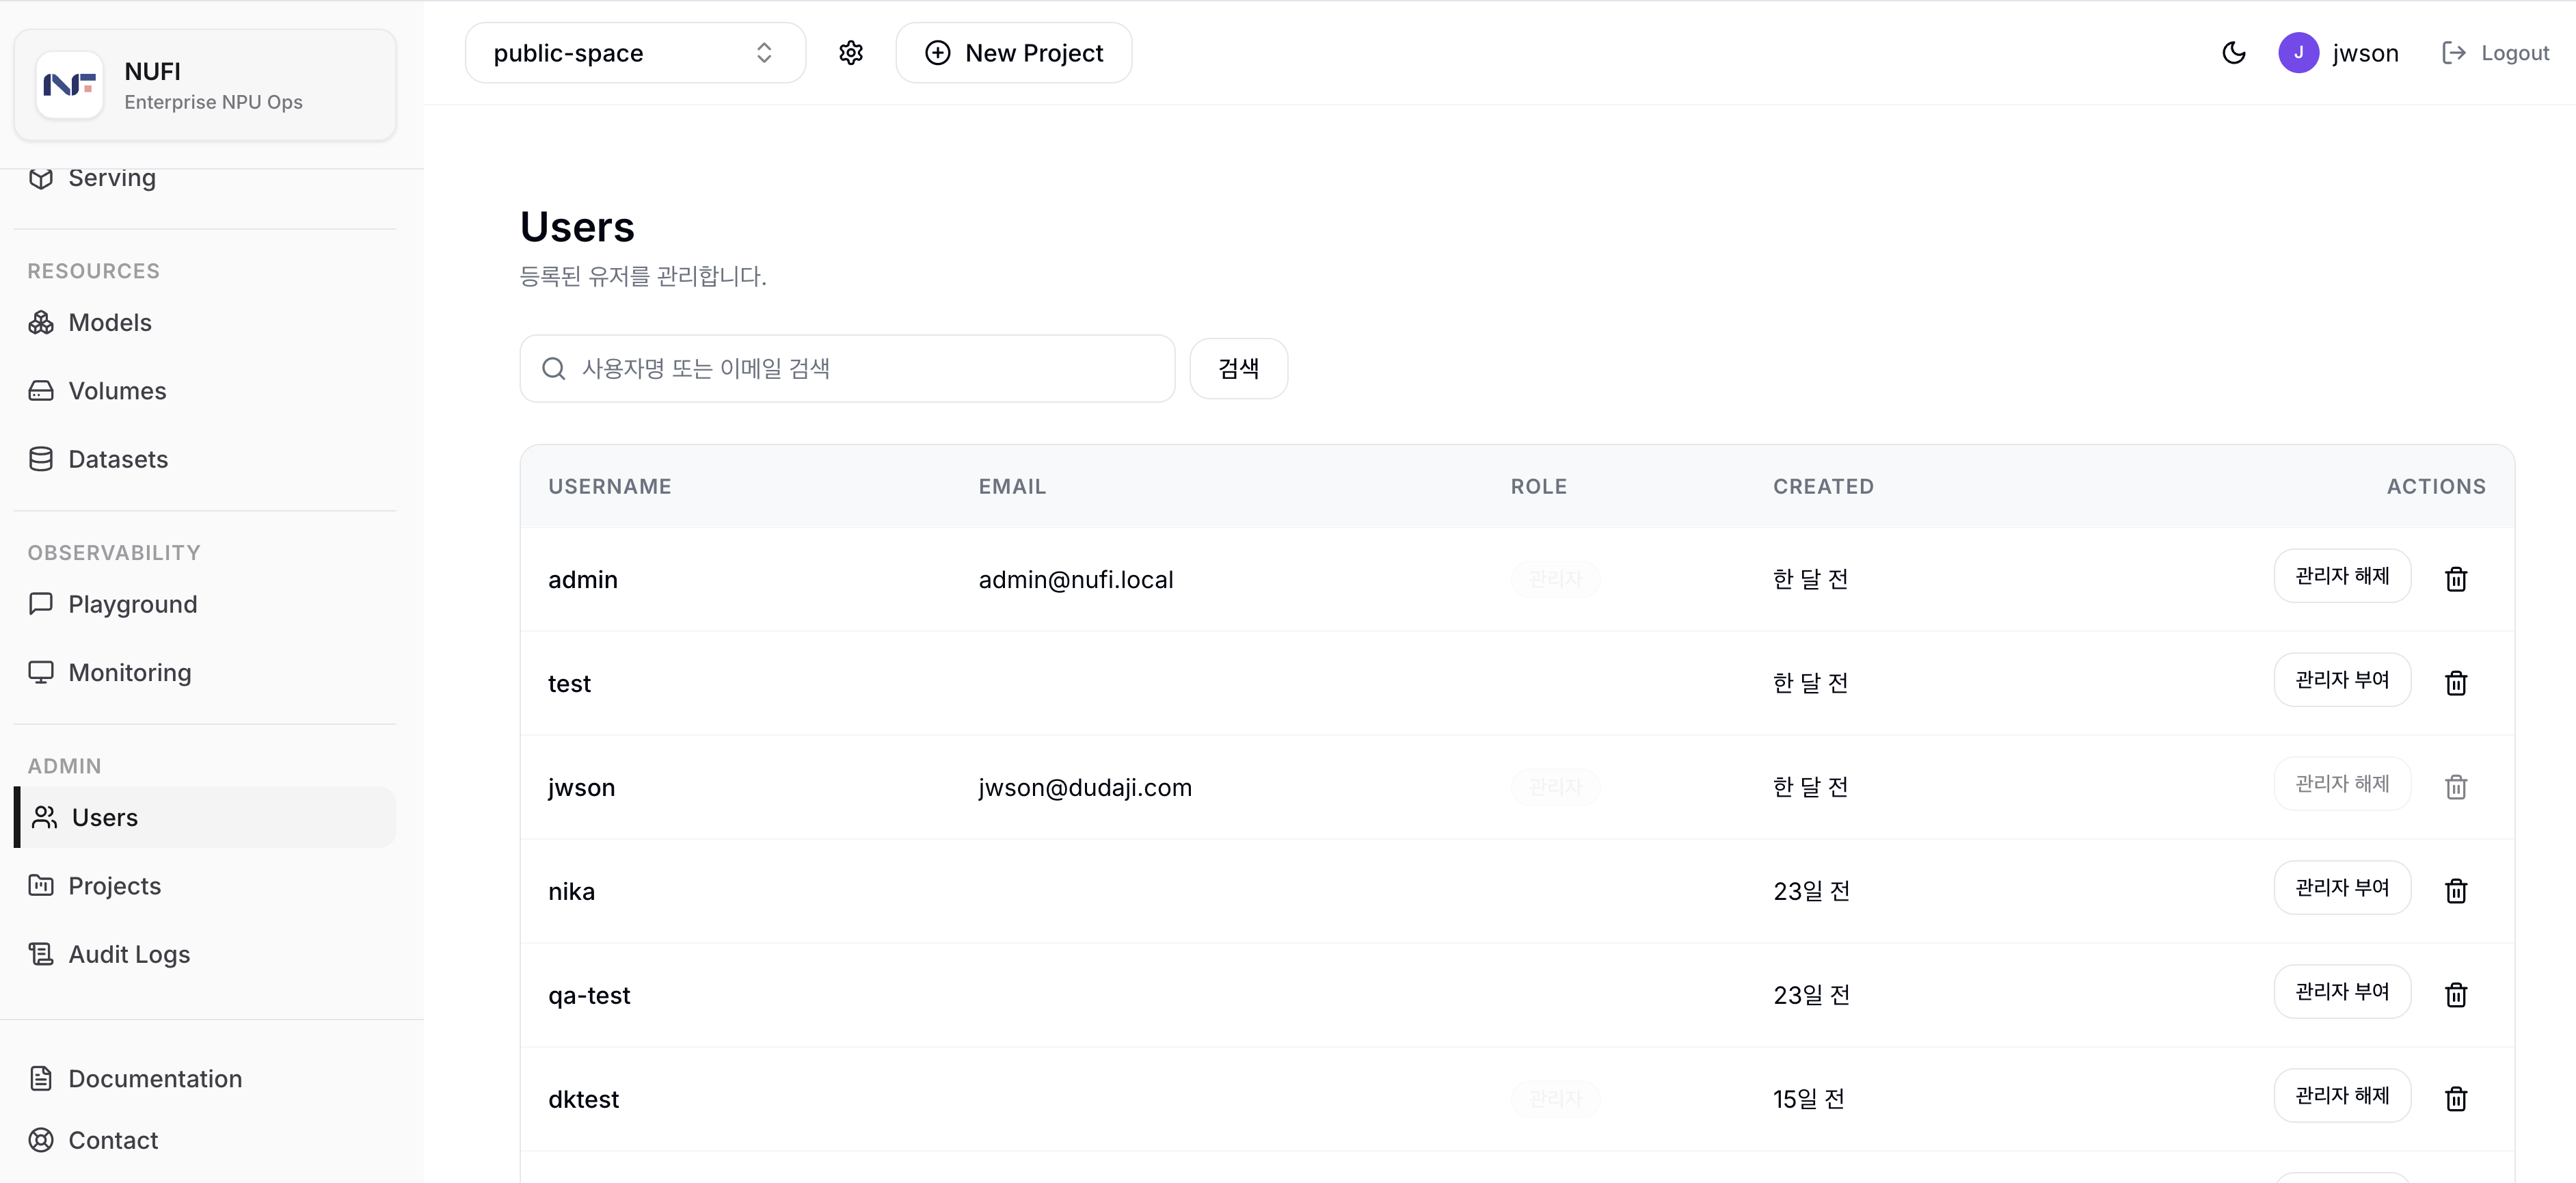Click the Audit Logs scroll icon
2576x1183 pixels.
(x=41, y=954)
